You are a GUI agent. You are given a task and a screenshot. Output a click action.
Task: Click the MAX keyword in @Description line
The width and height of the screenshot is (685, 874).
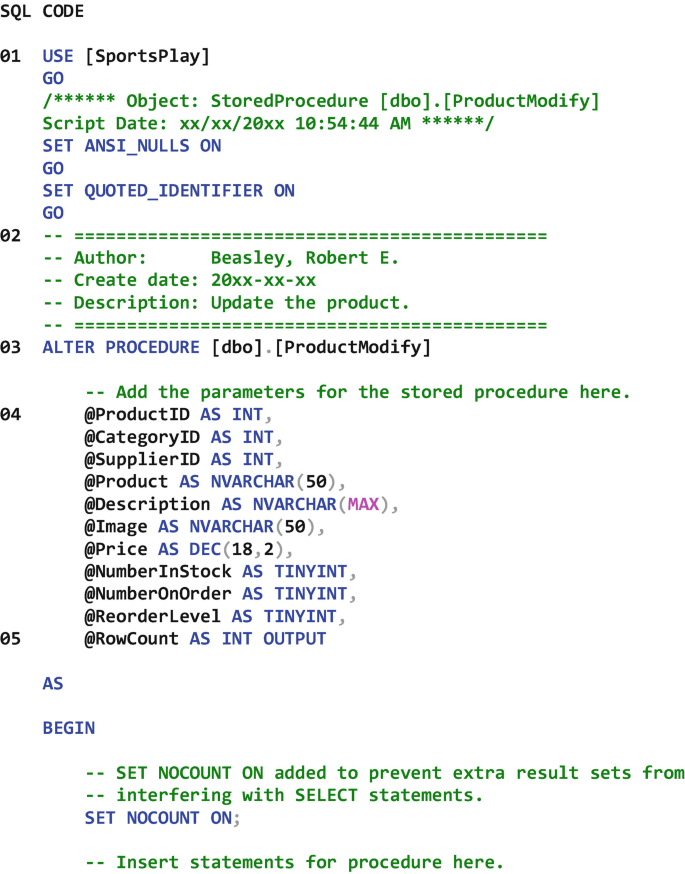pos(363,504)
